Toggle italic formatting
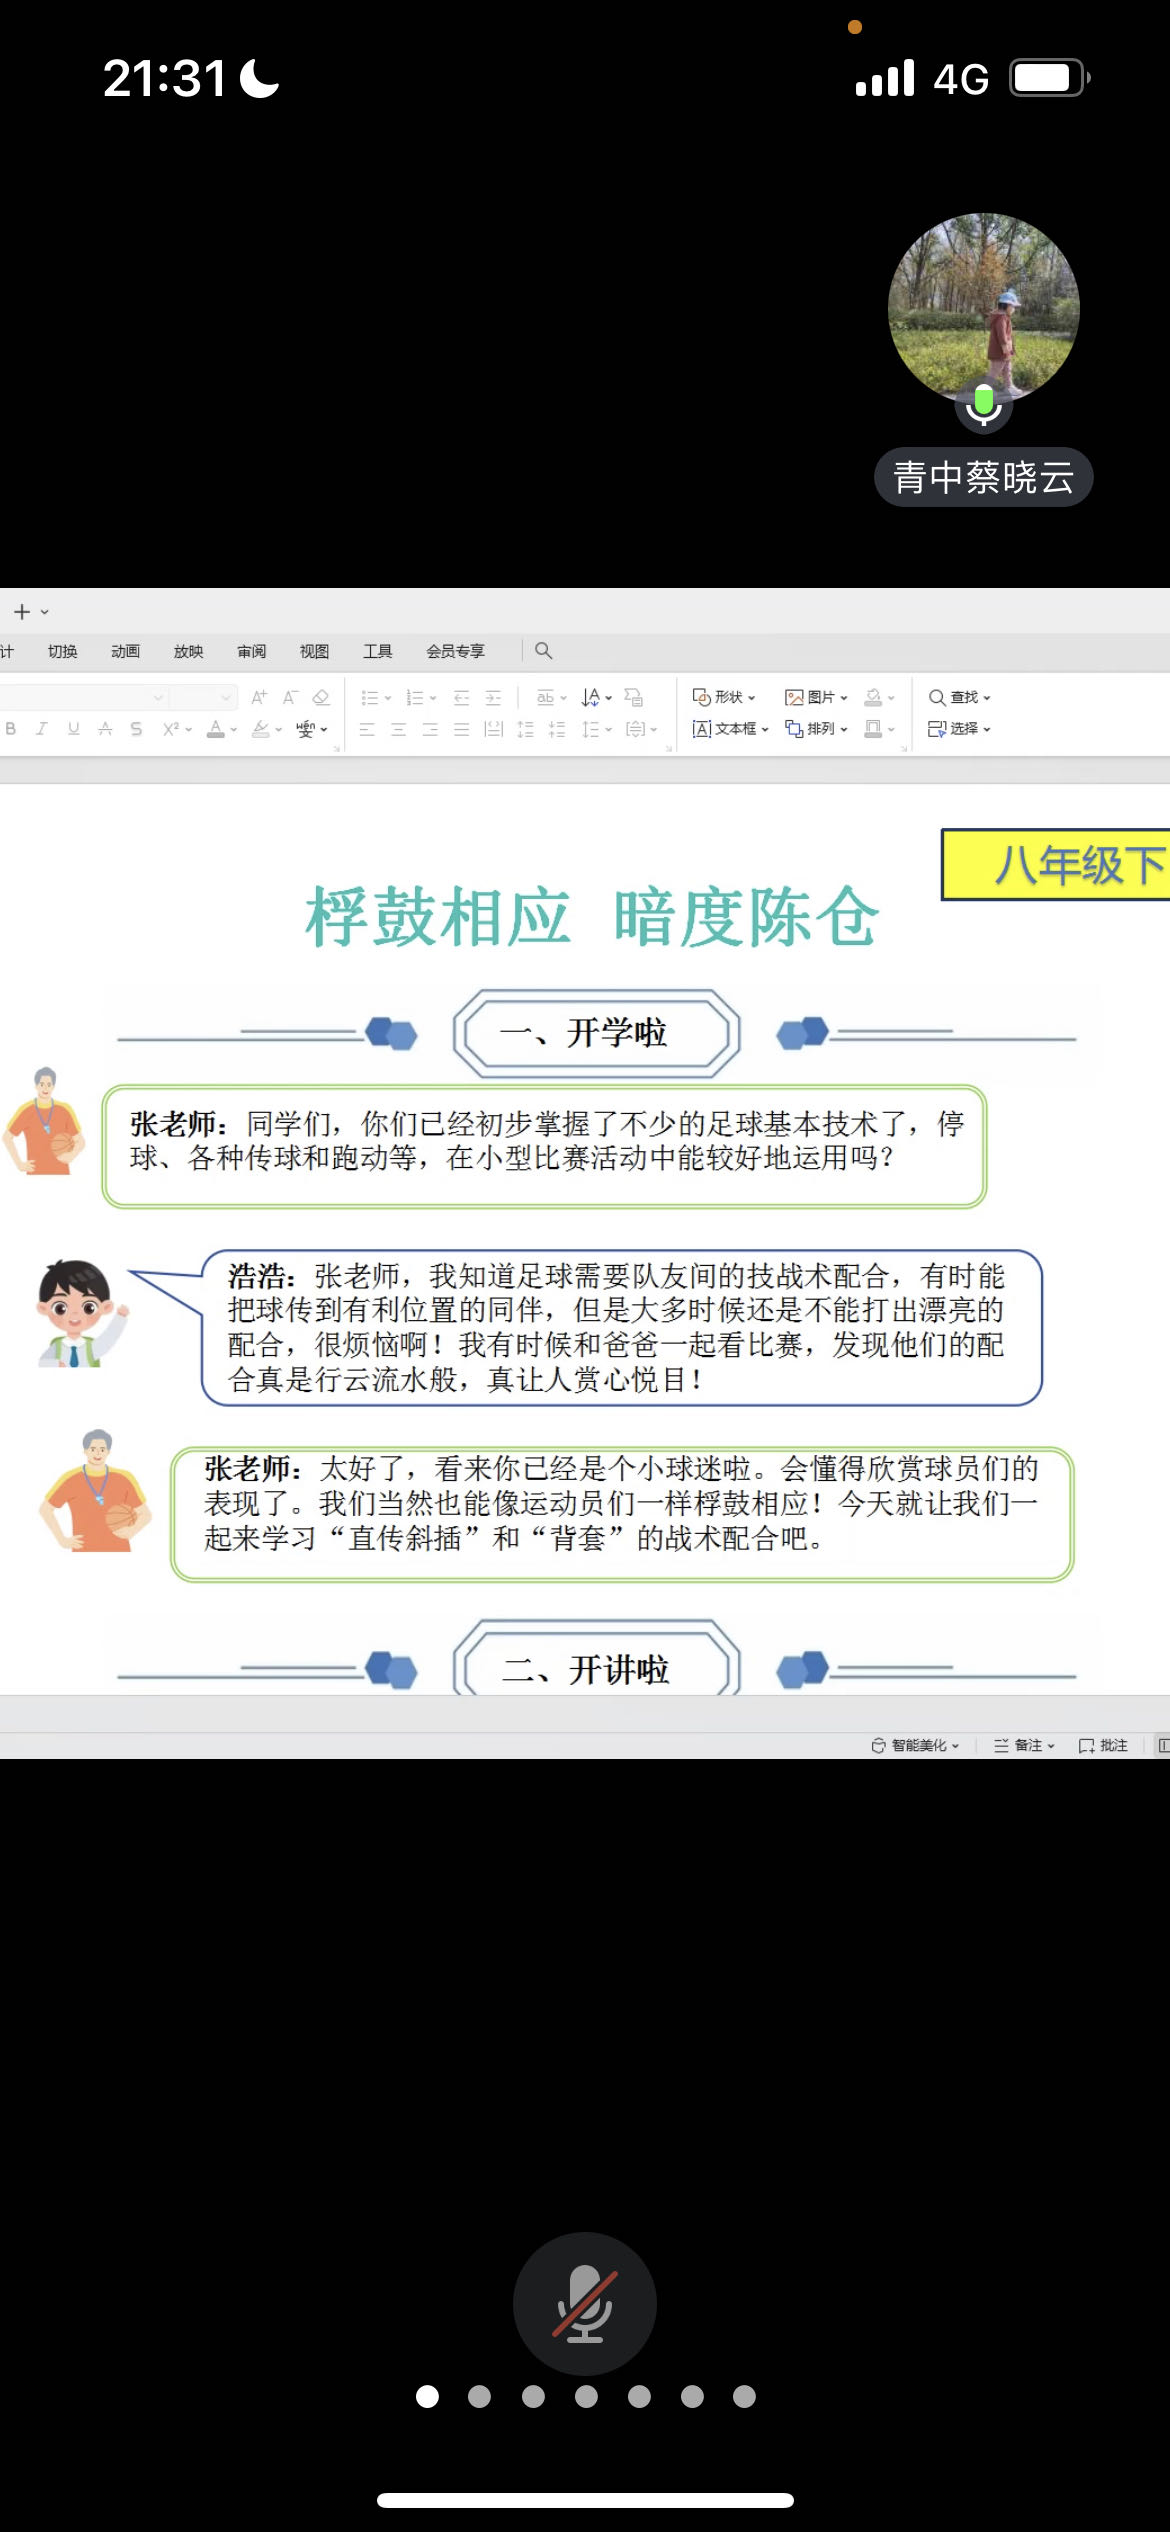 click(x=41, y=729)
